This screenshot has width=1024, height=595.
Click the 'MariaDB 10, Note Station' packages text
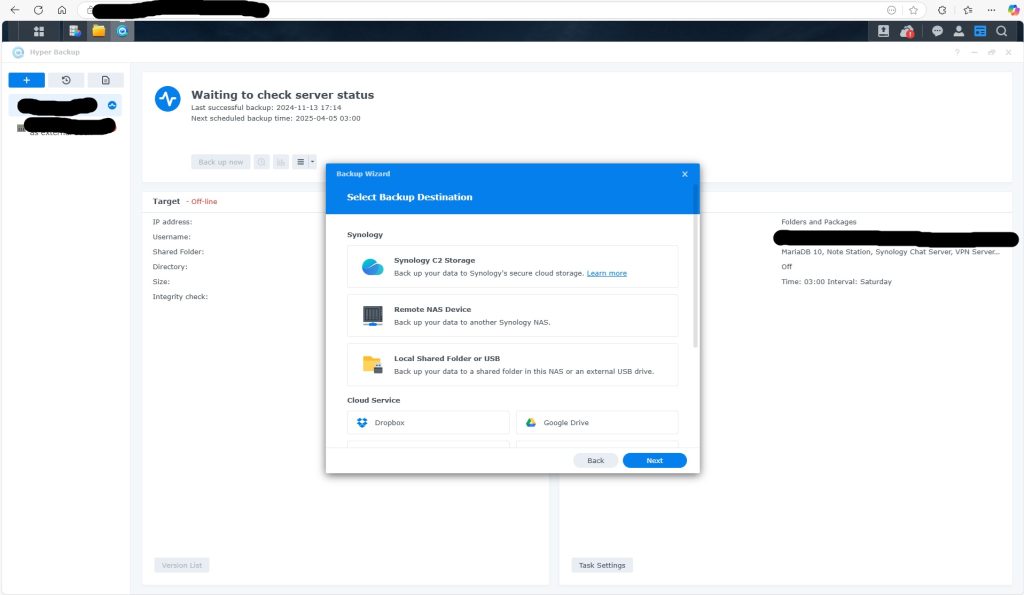pyautogui.click(x=889, y=251)
